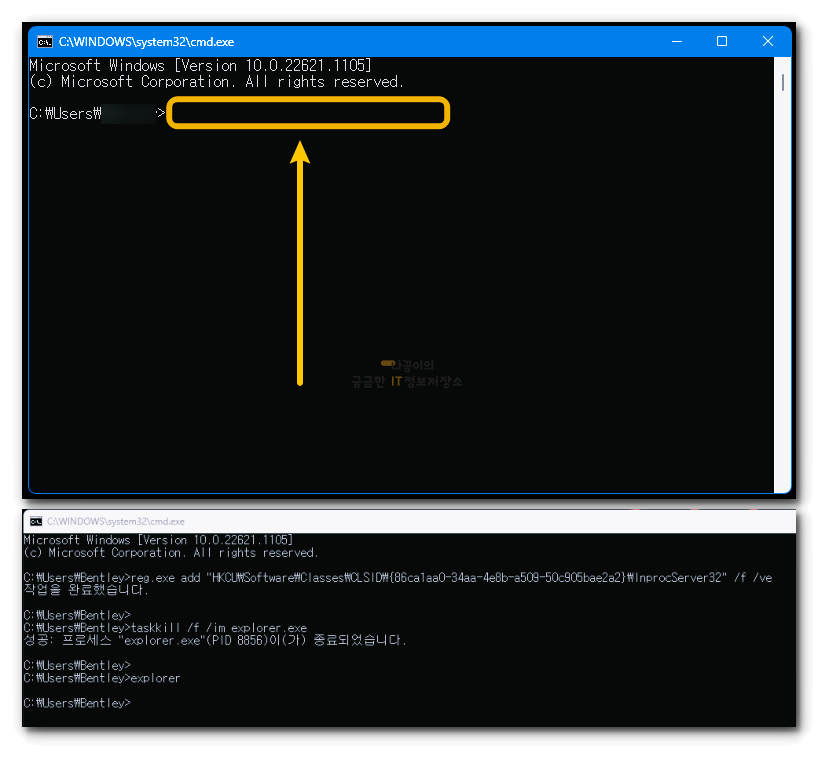Click the scrollbar thumb in top cmd window
The image size is (826, 757).
click(x=783, y=83)
